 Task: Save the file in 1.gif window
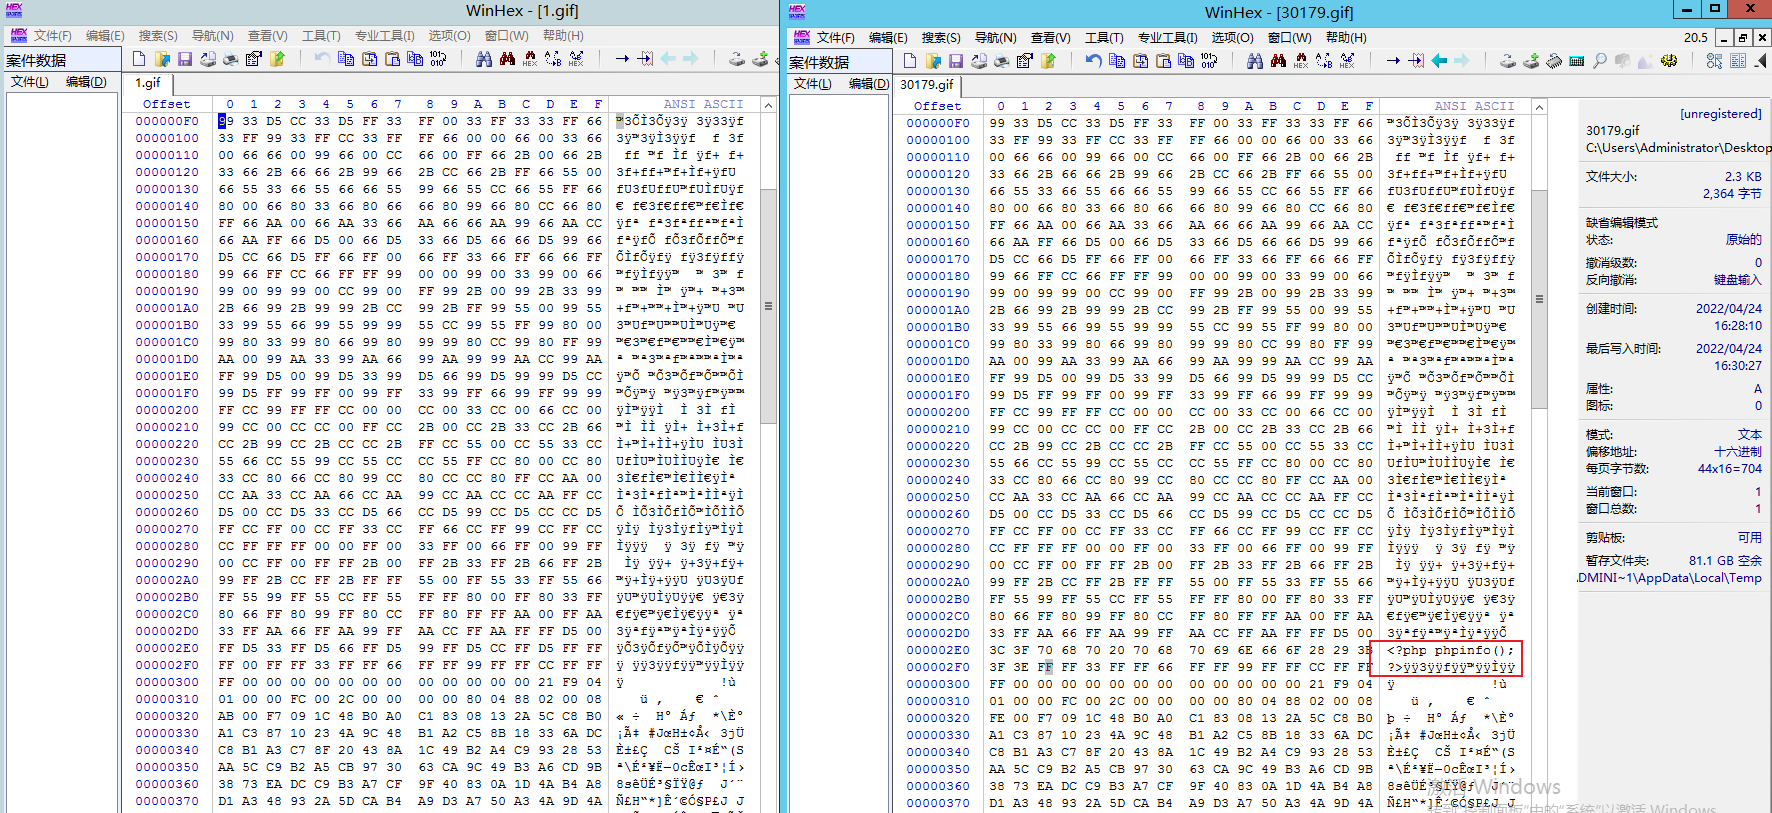(185, 59)
